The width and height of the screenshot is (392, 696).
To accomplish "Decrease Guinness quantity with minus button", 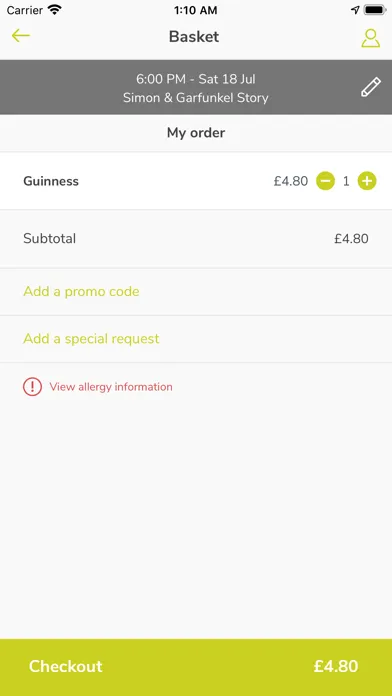I will point(325,181).
